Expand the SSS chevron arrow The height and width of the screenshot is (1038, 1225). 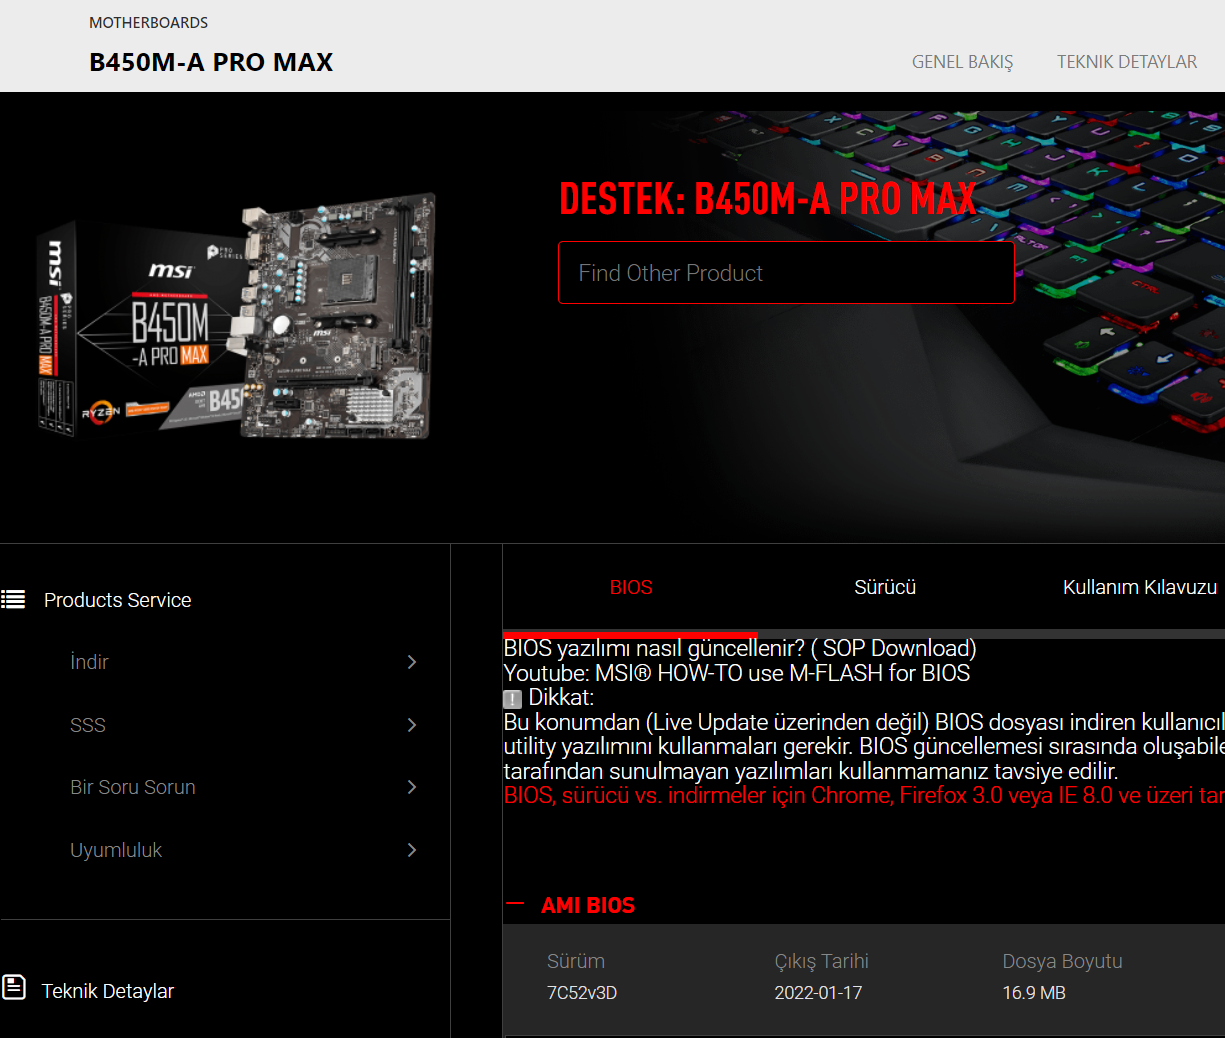(x=412, y=725)
